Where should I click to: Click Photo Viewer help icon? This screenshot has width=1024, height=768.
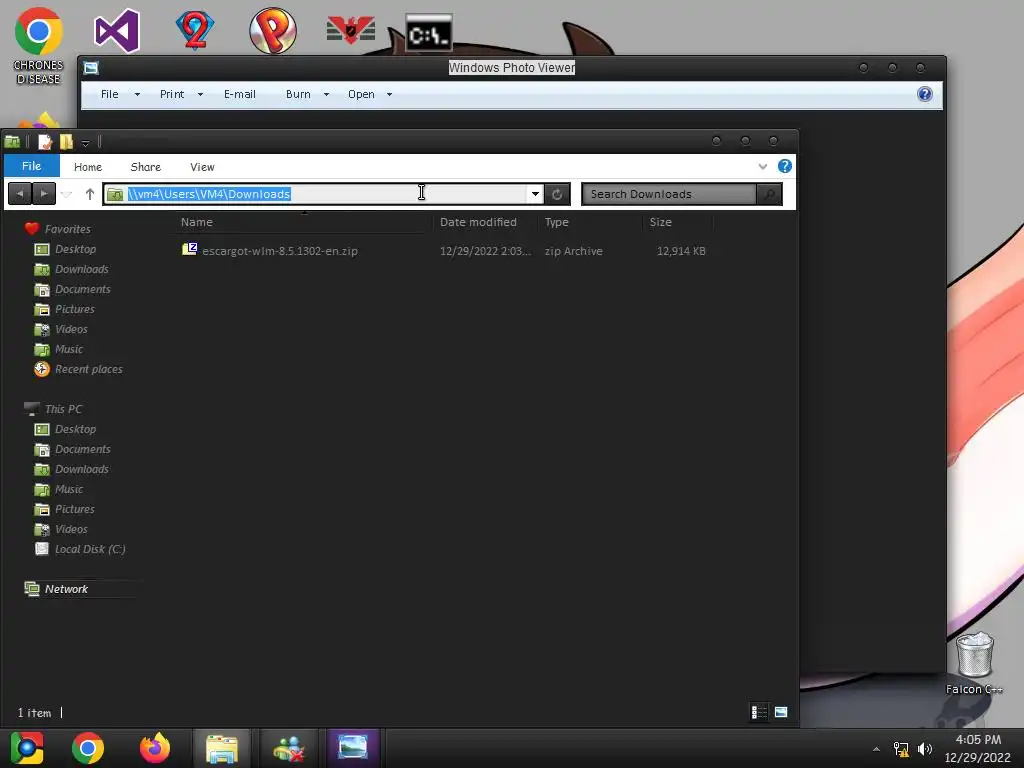(925, 94)
